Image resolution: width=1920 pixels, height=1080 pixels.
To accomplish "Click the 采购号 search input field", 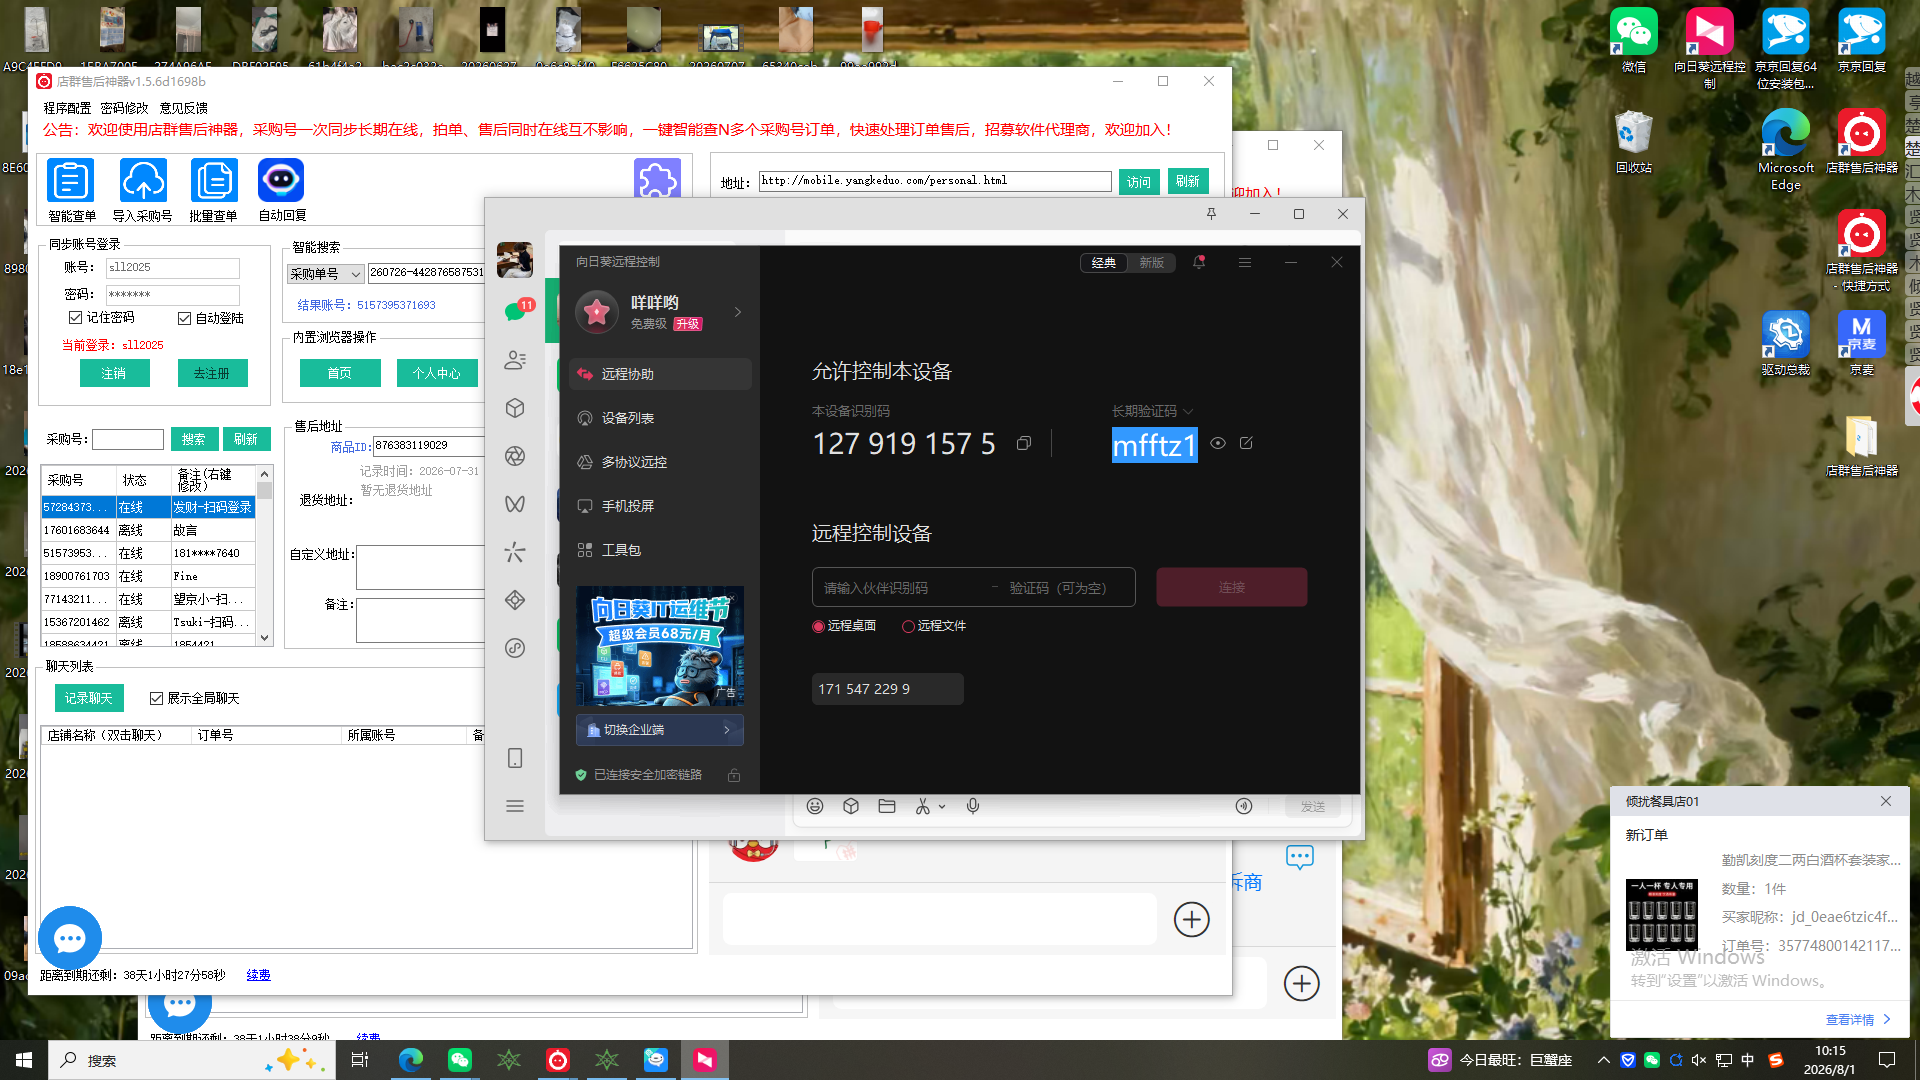I will [x=128, y=439].
